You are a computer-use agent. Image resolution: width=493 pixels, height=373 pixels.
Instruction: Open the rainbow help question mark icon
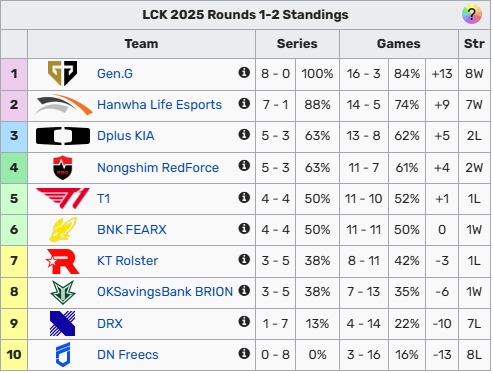point(472,14)
